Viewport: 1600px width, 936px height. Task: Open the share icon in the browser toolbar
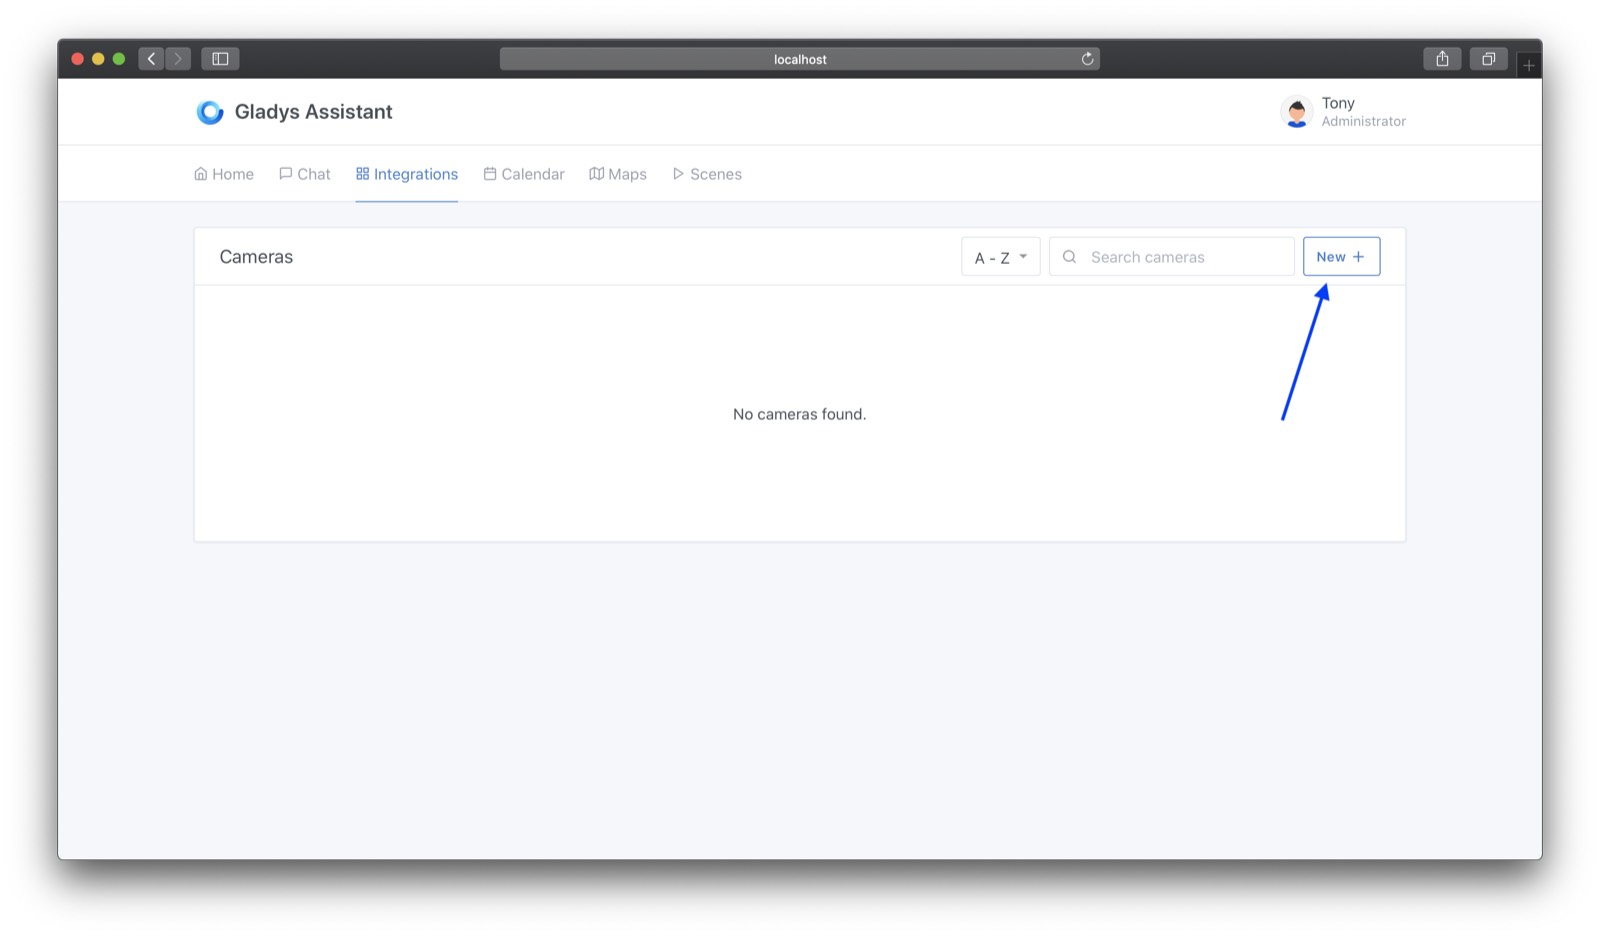coord(1441,58)
